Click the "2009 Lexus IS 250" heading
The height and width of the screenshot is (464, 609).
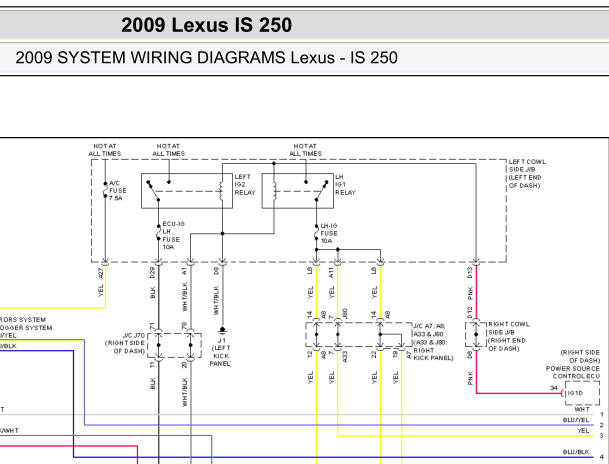206,25
